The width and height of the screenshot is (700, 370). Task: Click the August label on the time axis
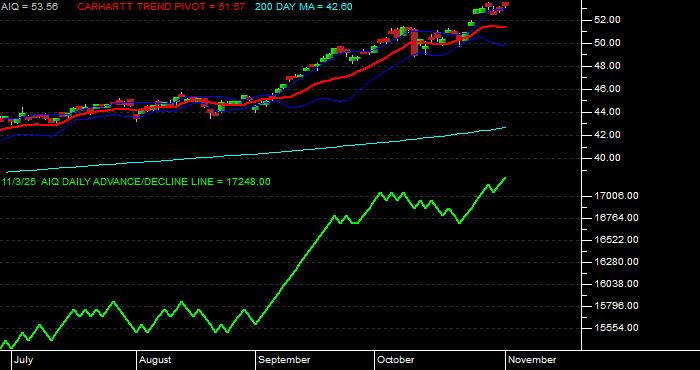155,360
